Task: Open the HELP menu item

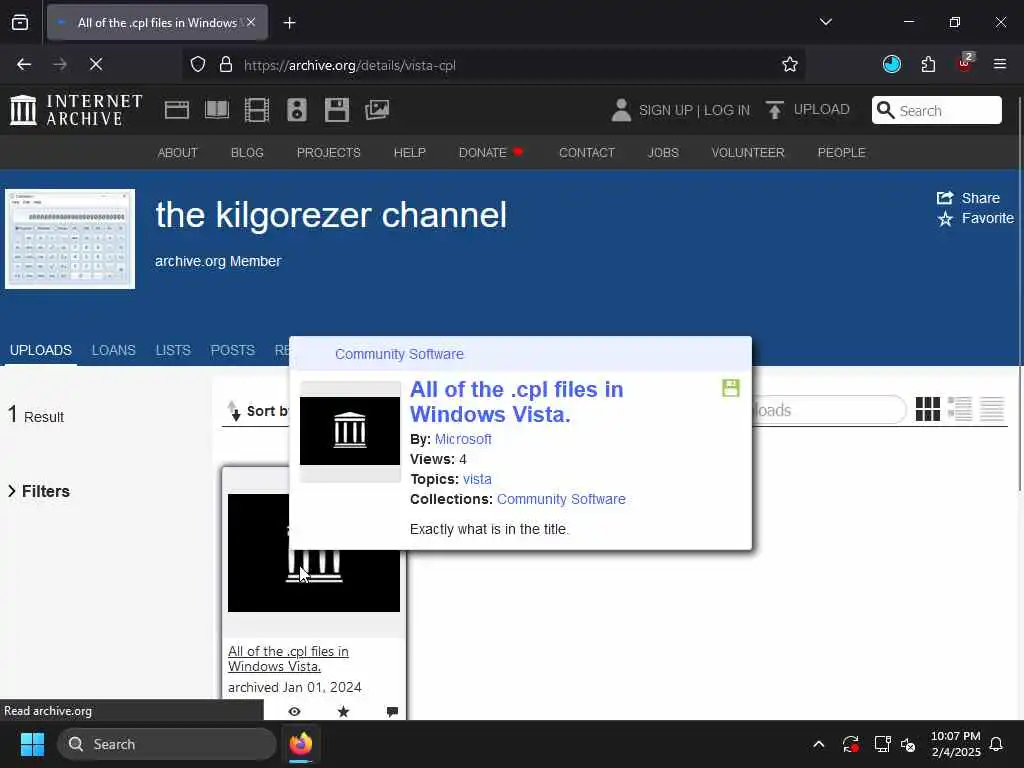Action: pos(409,152)
